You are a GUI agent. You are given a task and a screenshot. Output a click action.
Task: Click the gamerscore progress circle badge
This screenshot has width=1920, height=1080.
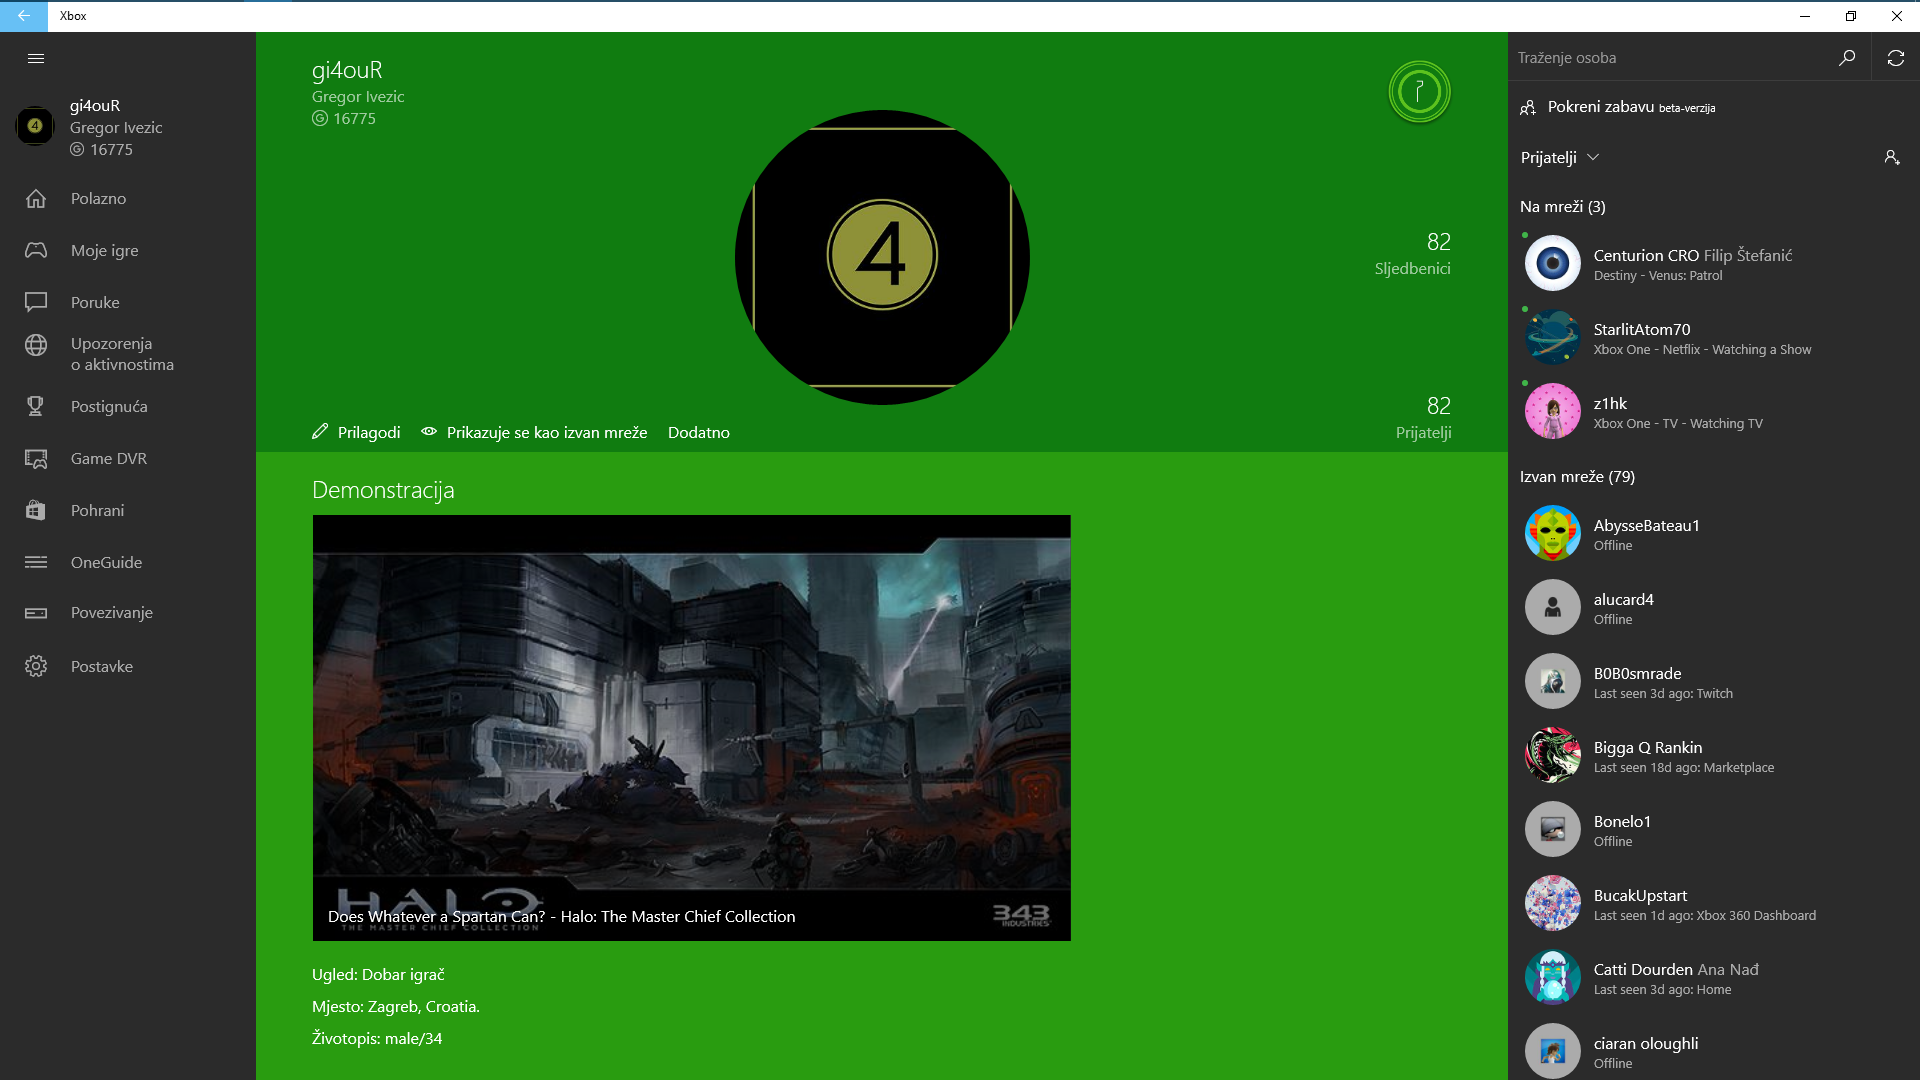click(1418, 92)
